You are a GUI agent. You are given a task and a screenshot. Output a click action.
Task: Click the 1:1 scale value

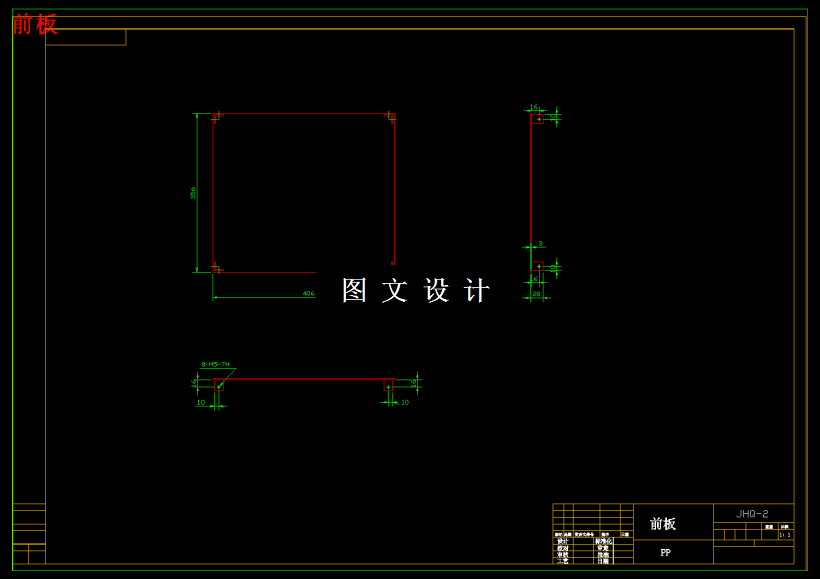(x=785, y=535)
